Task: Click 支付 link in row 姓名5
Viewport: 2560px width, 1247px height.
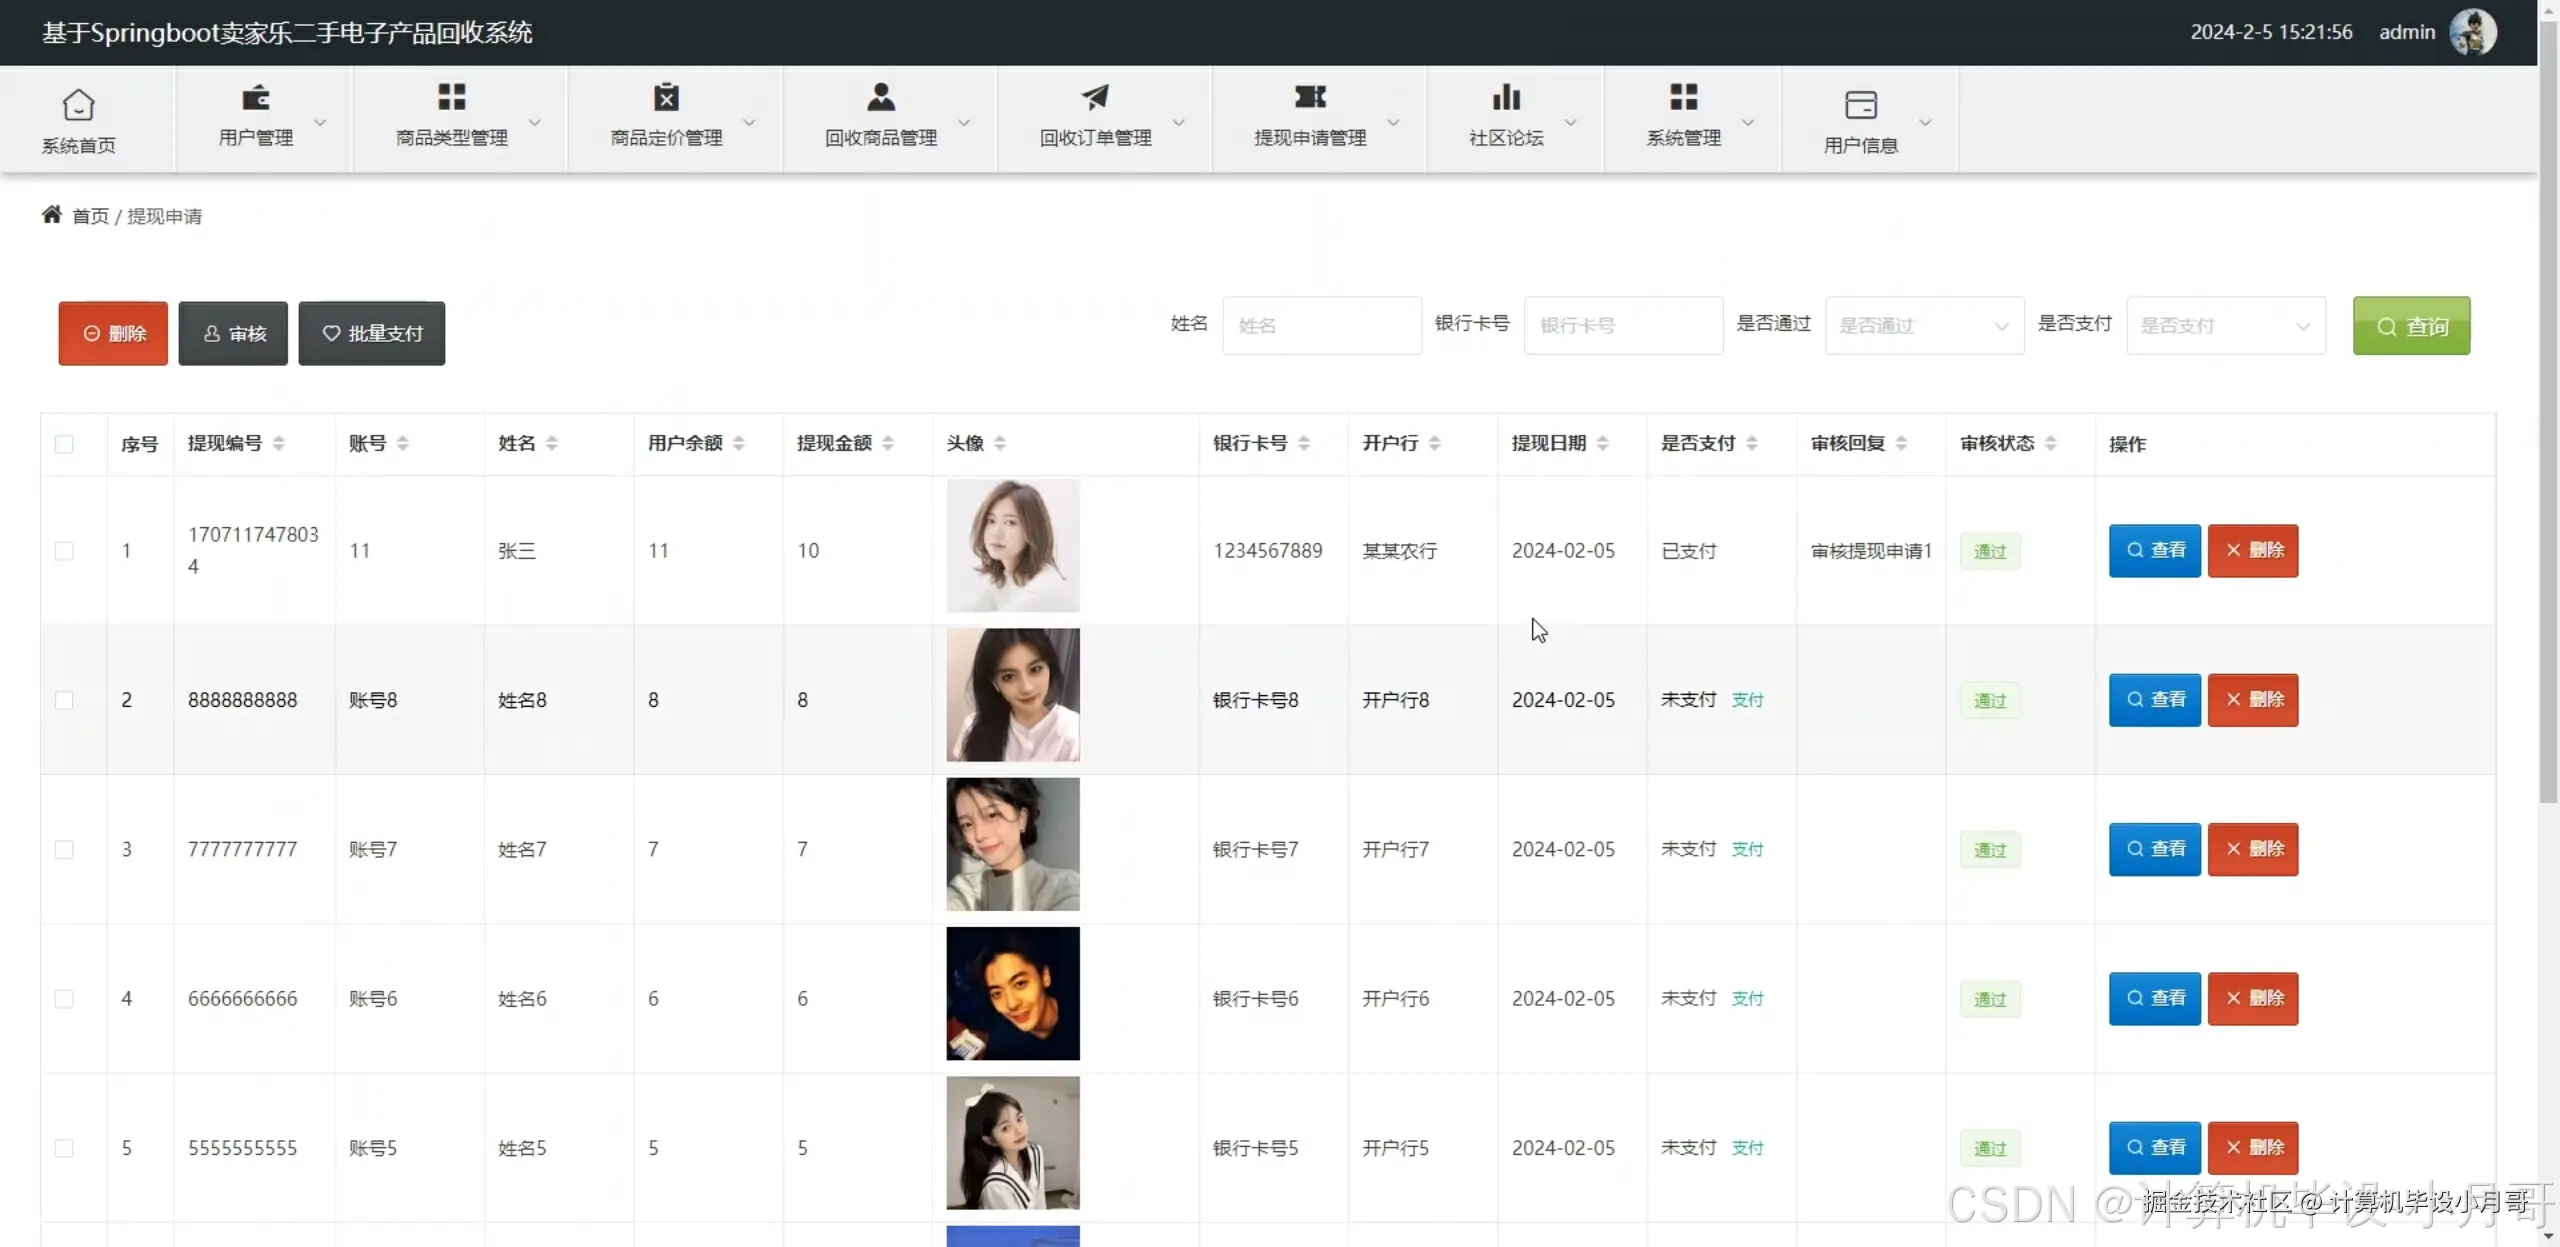Action: (1747, 1148)
